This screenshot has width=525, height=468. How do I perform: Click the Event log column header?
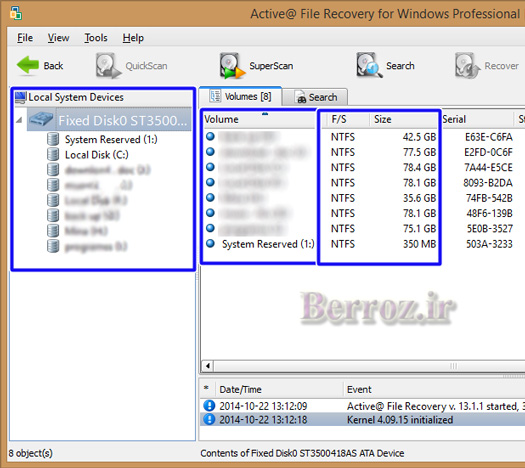(x=434, y=389)
